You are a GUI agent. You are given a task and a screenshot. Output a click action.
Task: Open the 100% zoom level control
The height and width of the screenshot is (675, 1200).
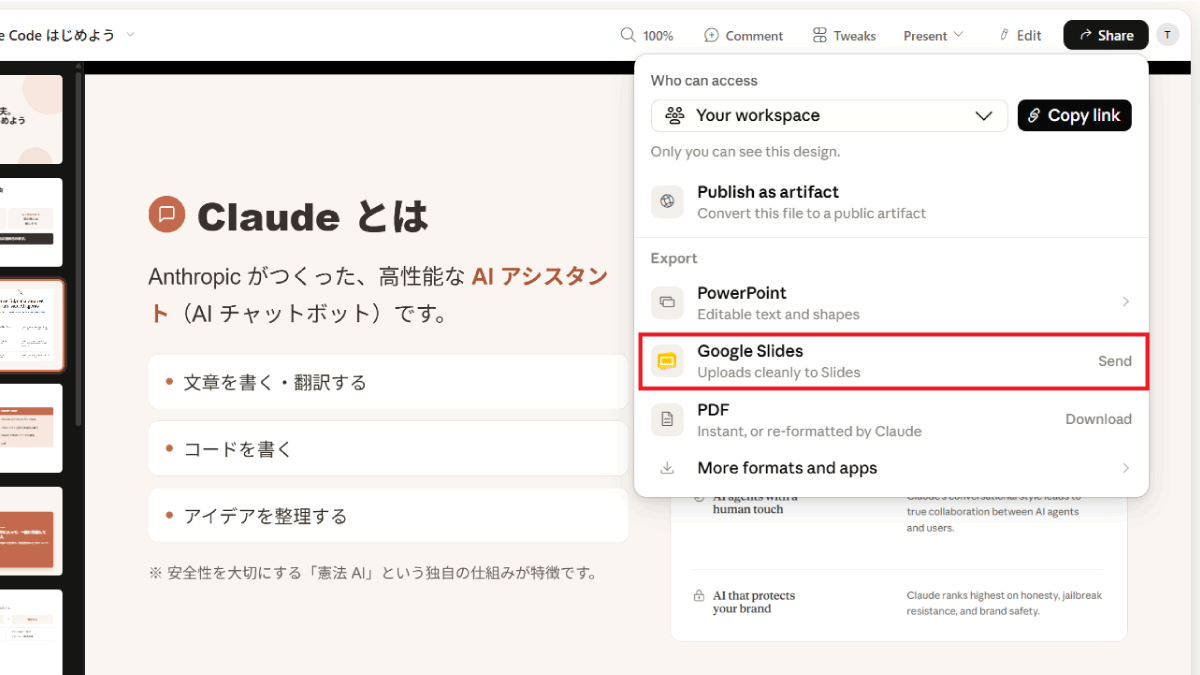click(x=658, y=36)
